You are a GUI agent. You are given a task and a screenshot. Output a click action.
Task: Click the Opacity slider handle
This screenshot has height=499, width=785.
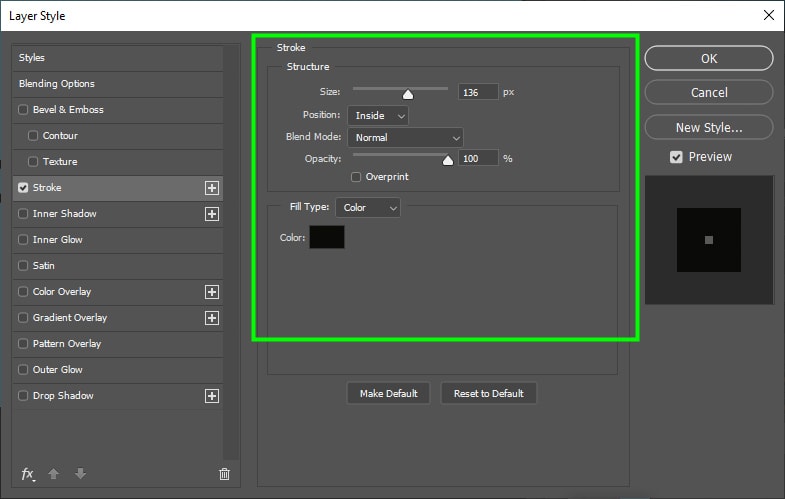448,160
